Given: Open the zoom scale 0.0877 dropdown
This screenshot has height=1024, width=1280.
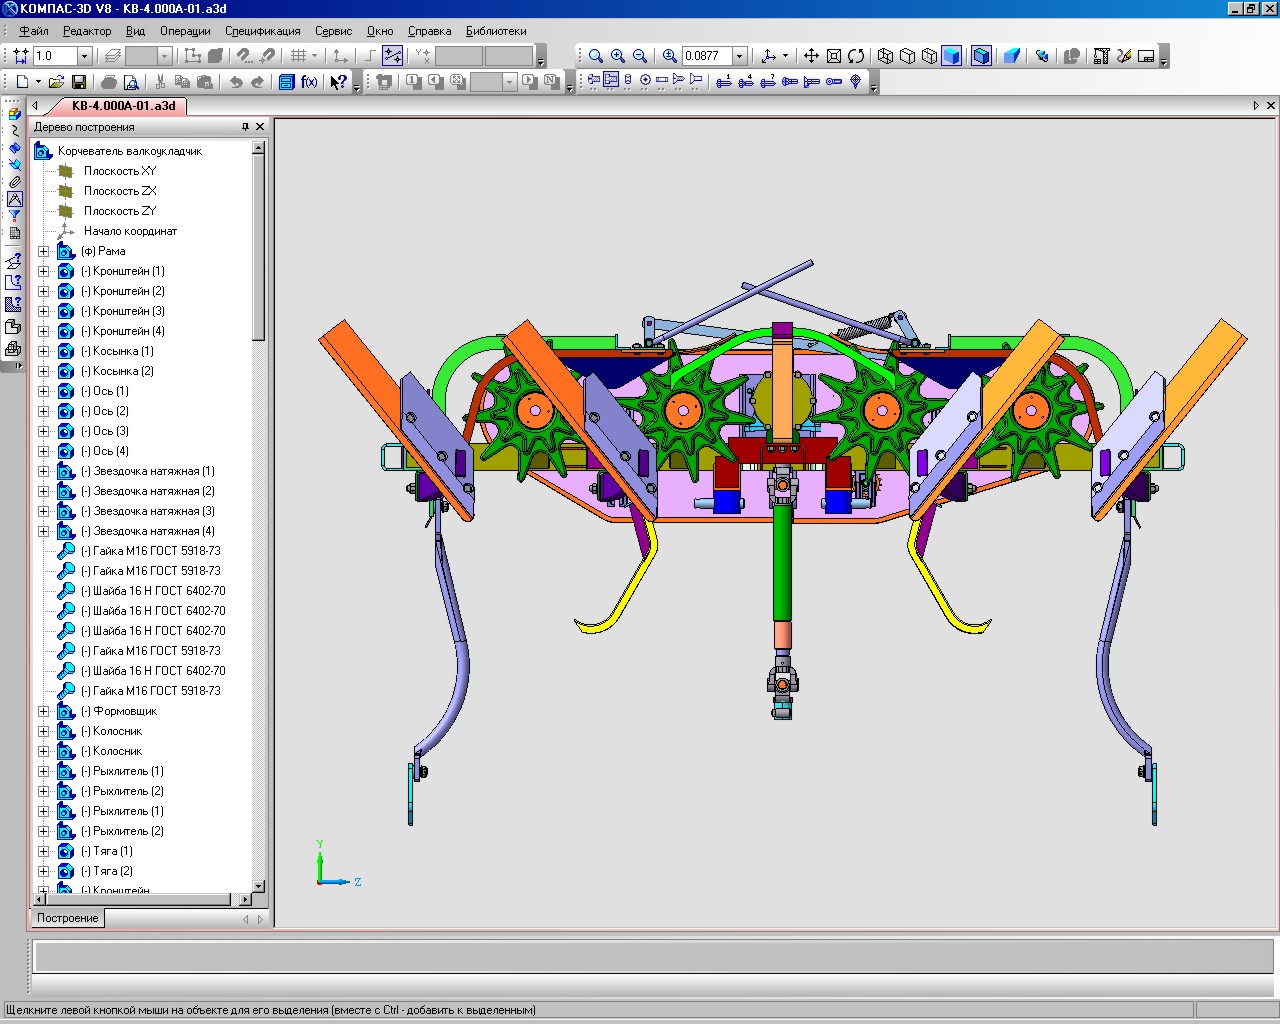Looking at the screenshot, I should click(x=740, y=56).
